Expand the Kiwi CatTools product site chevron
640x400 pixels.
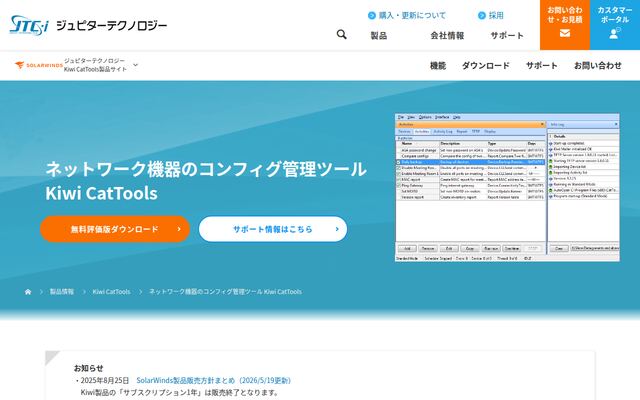(136, 65)
